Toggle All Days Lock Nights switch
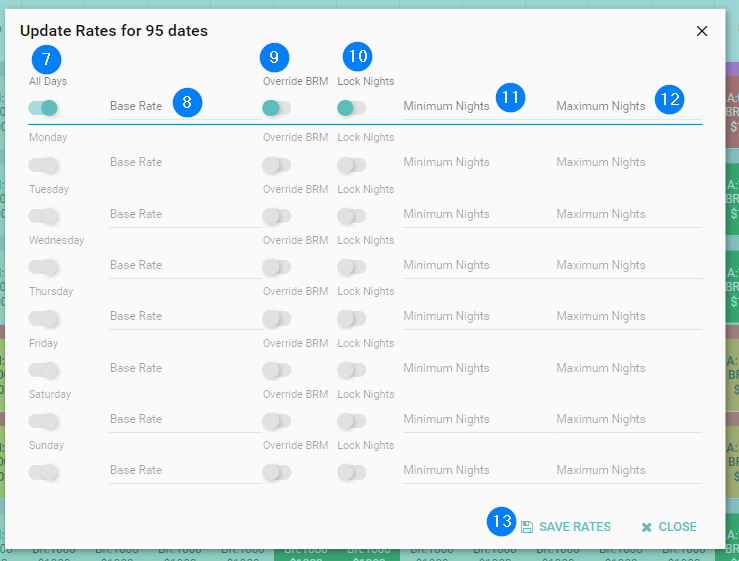Image resolution: width=739 pixels, height=561 pixels. 352,108
